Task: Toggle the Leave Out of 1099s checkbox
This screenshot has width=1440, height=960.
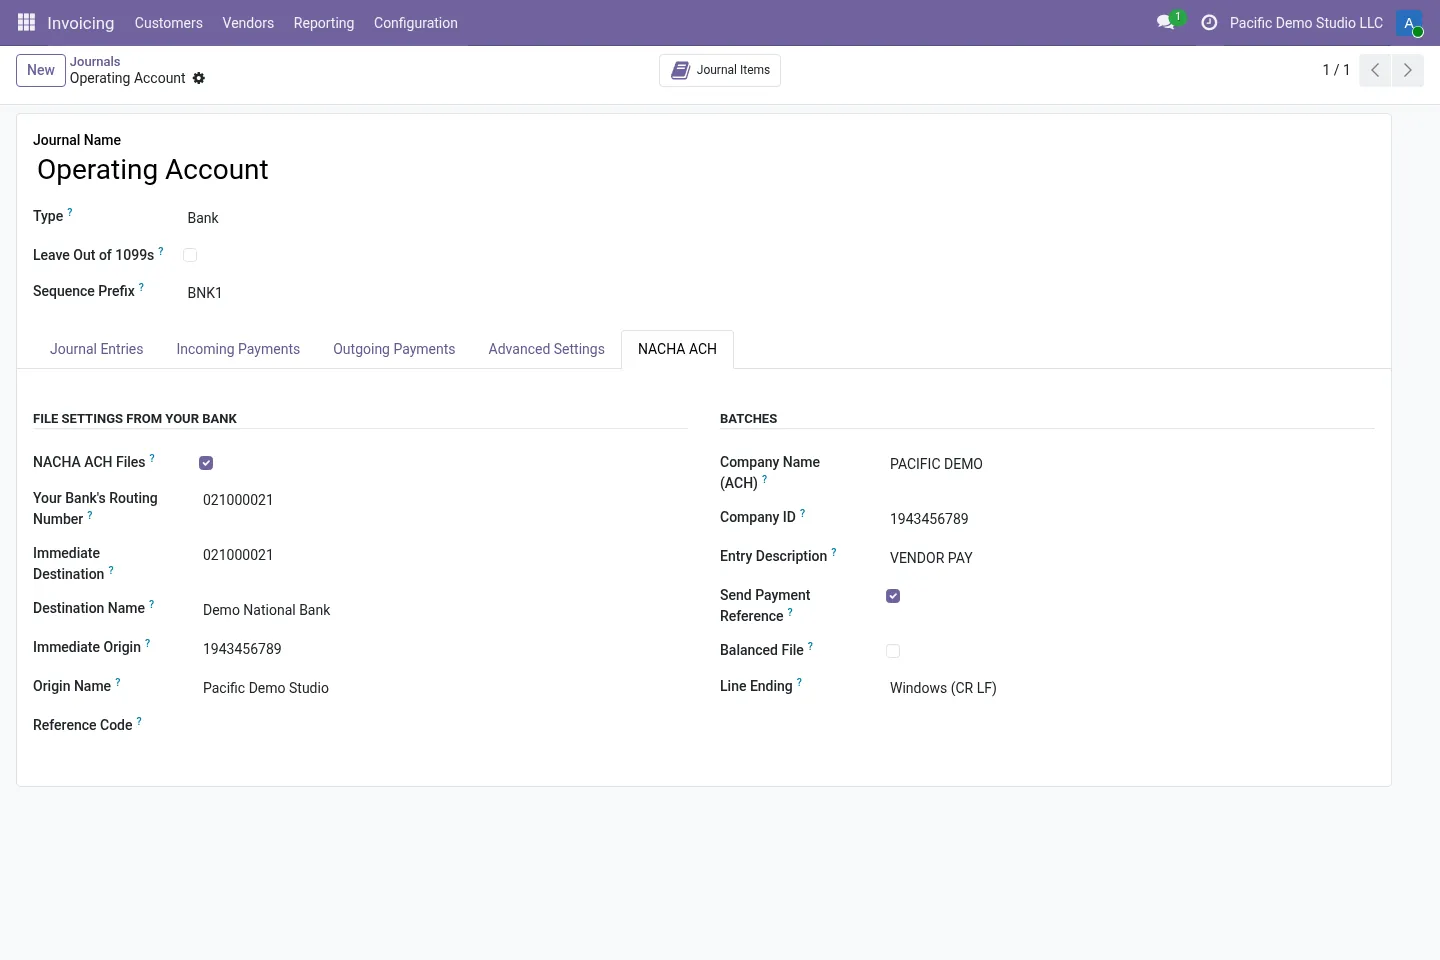Action: coord(190,255)
